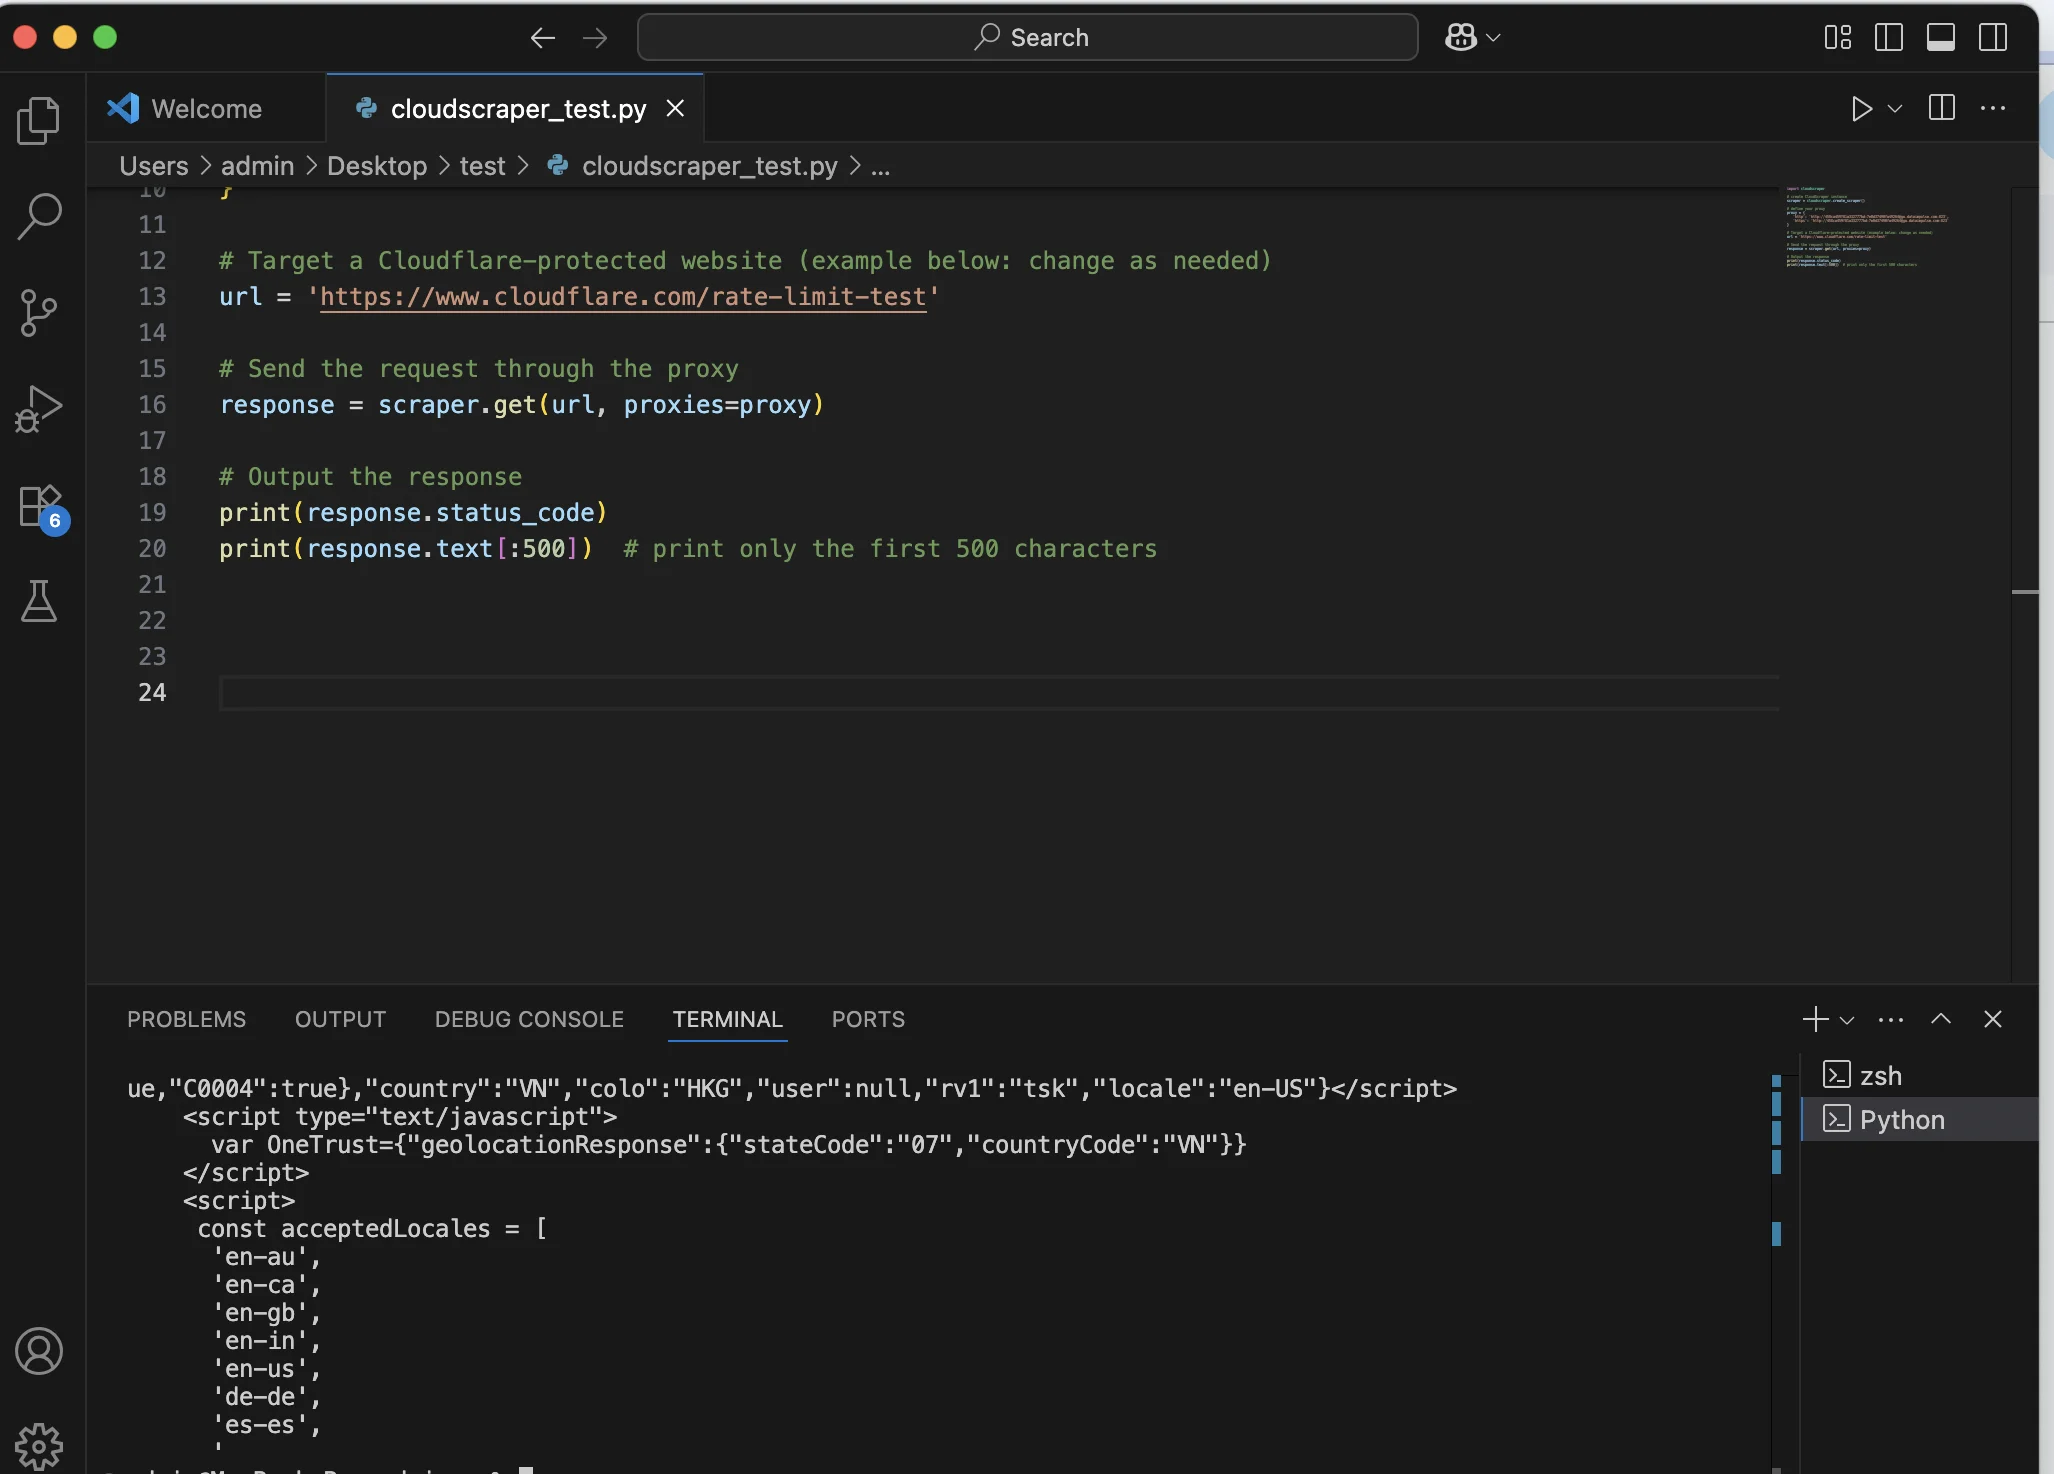
Task: Go back with the left arrow
Action: point(542,38)
